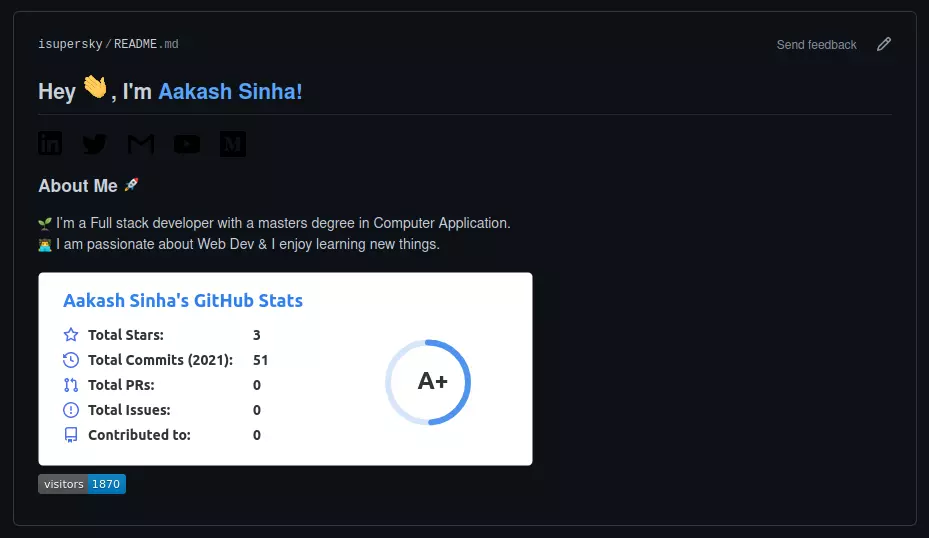Follow the Aakash Sinha! name link
The width and height of the screenshot is (929, 538).
pos(230,91)
